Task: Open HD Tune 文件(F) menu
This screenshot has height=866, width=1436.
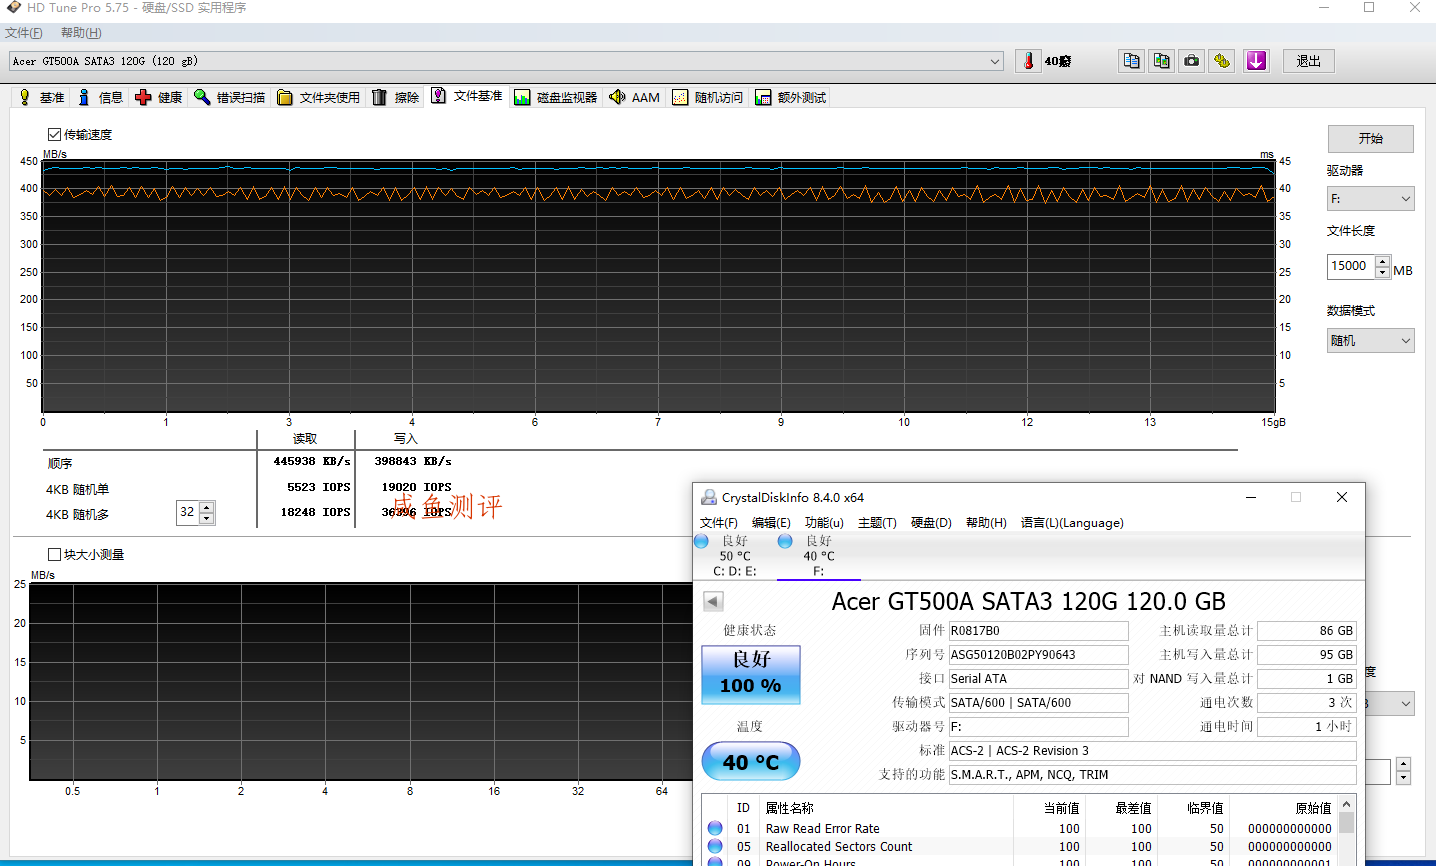Action: [23, 33]
